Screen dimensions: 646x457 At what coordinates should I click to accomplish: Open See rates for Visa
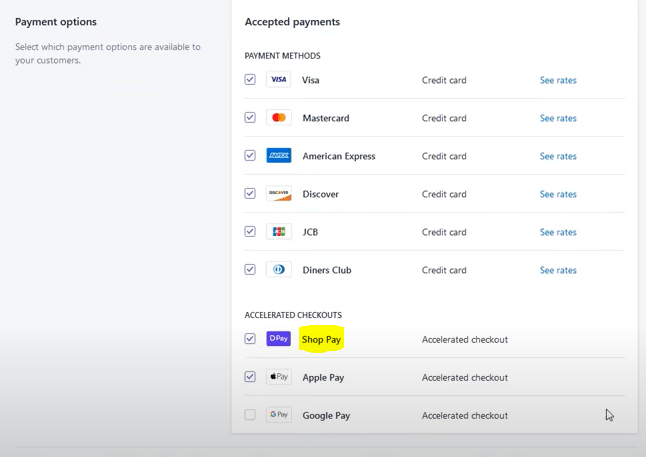(x=558, y=80)
